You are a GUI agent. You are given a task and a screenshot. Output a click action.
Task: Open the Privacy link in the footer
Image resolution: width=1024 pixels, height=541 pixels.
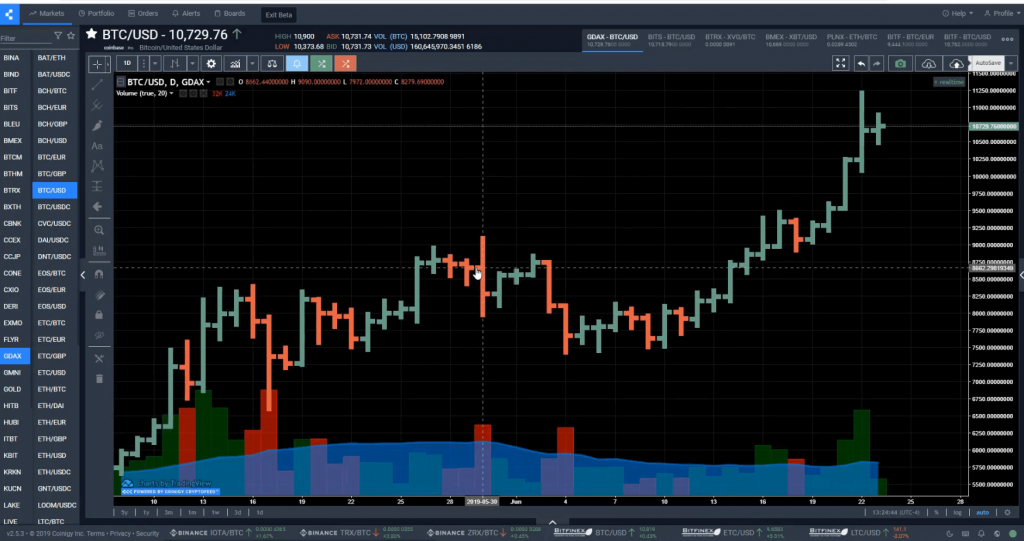click(x=120, y=534)
